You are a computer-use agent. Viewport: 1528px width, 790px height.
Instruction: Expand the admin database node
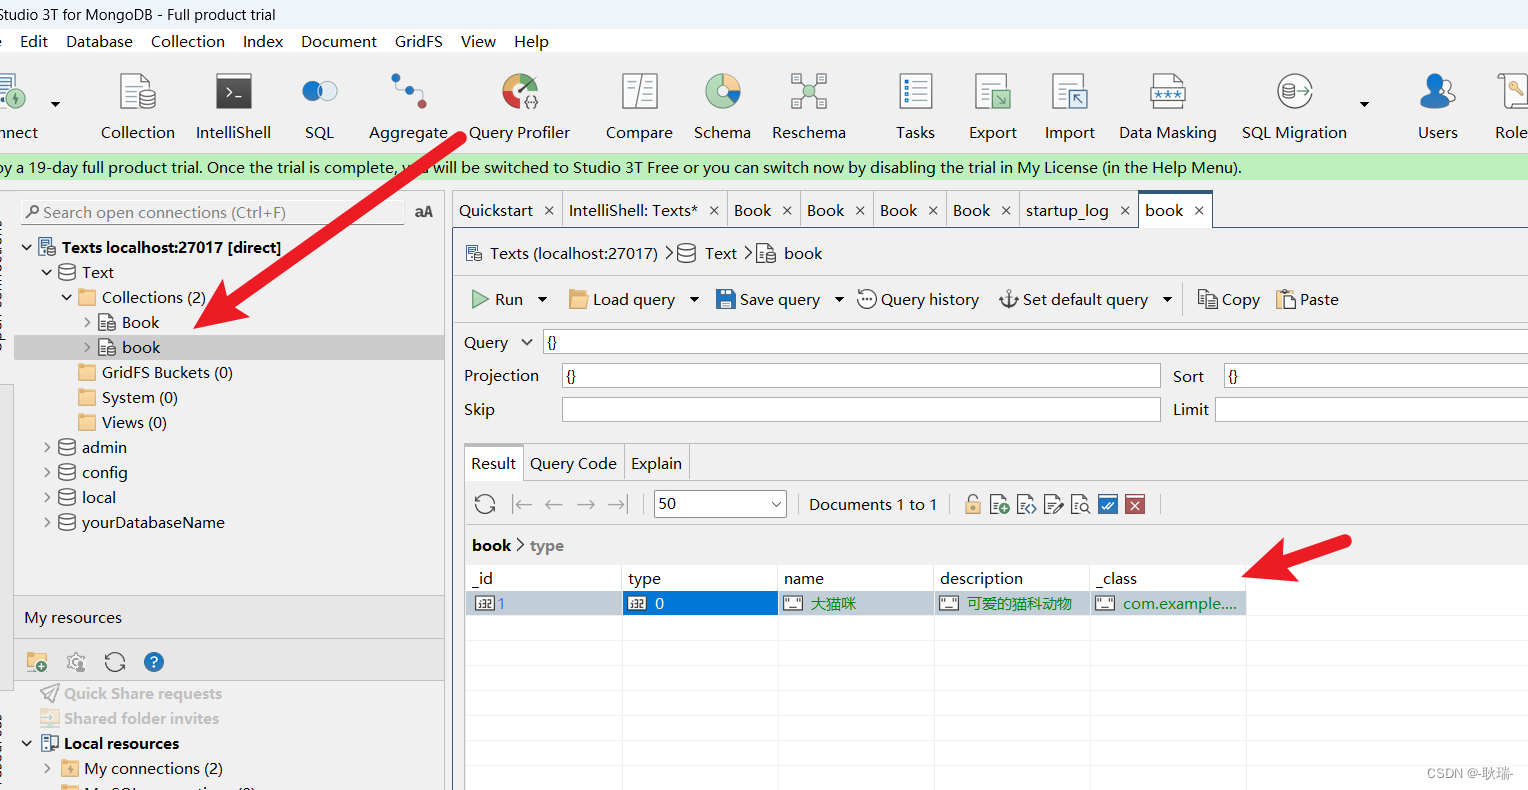click(x=47, y=447)
